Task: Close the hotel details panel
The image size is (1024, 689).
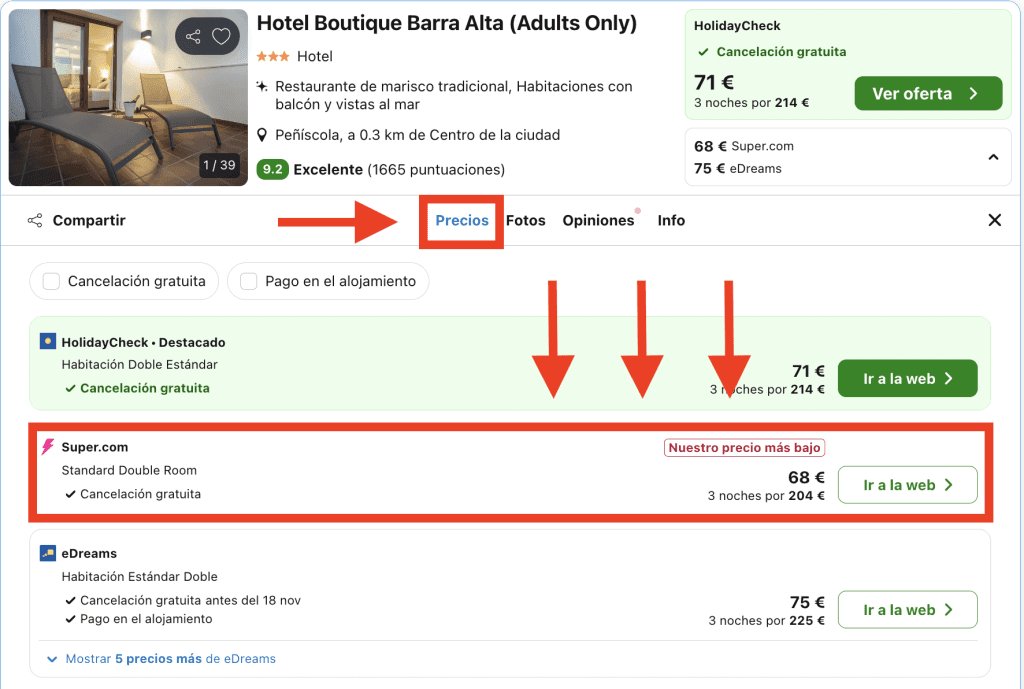Action: pyautogui.click(x=994, y=220)
